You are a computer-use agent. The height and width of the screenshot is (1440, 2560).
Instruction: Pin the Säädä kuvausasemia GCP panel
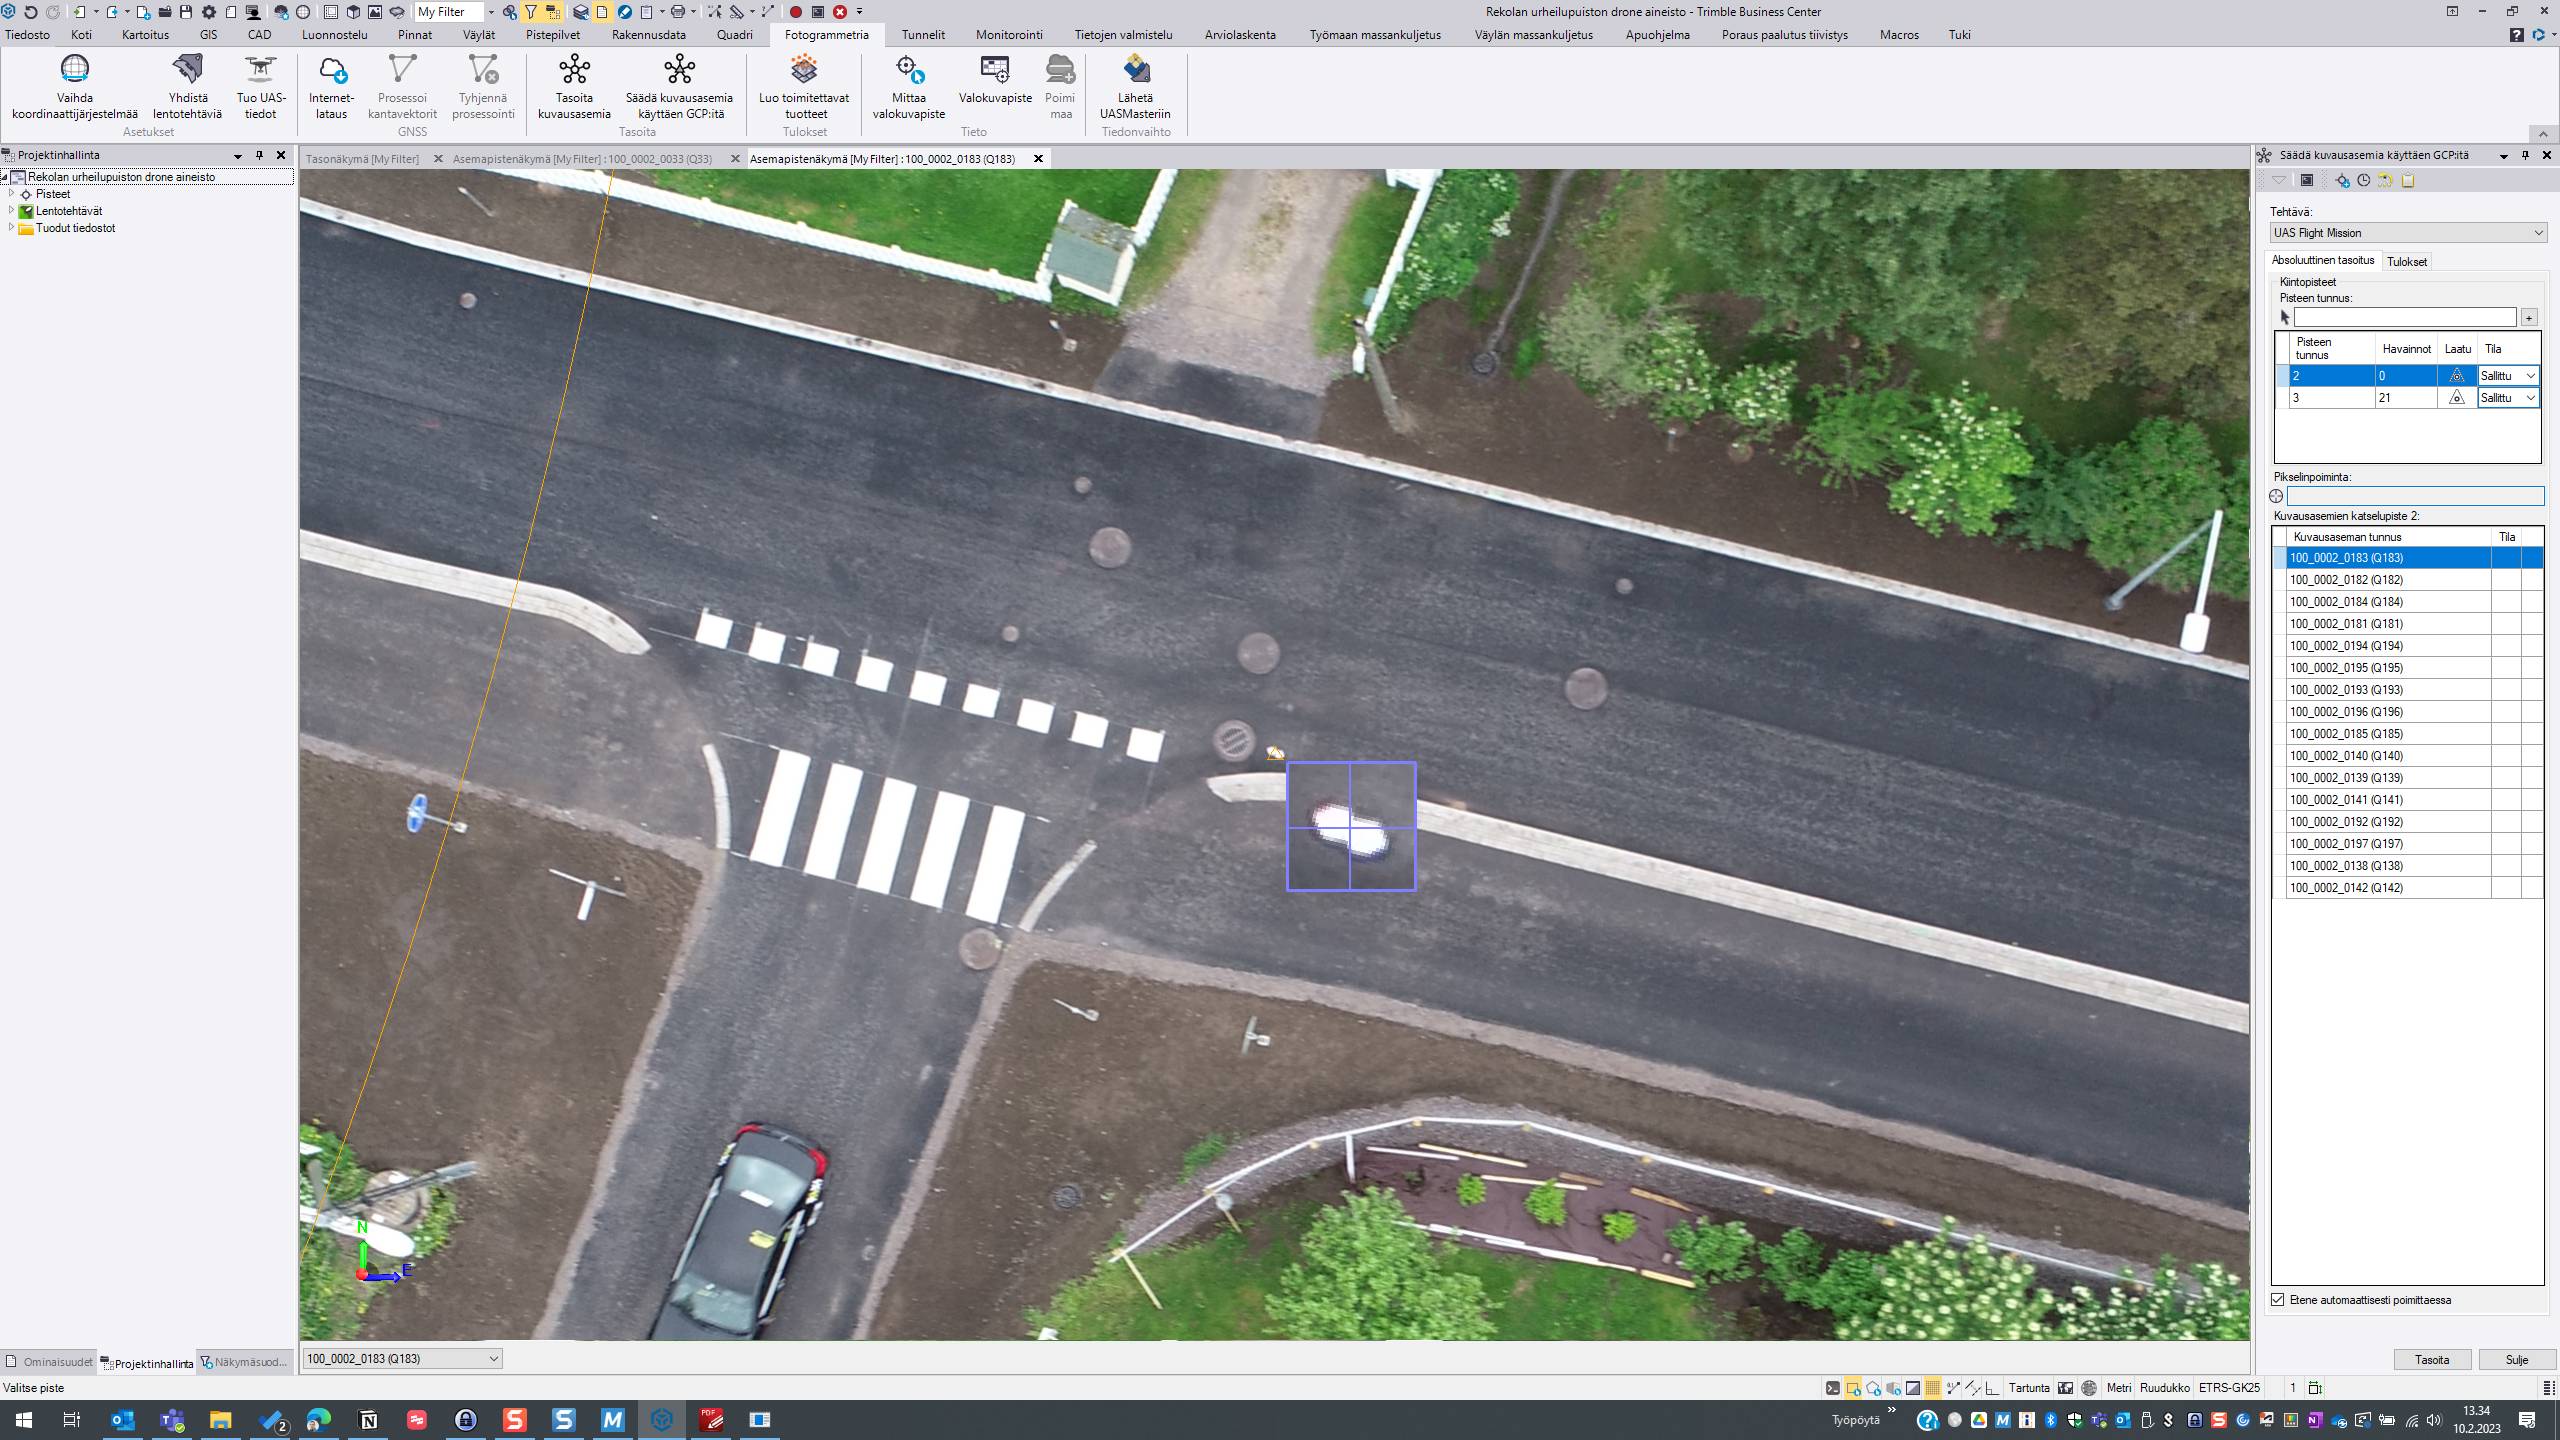(2525, 155)
